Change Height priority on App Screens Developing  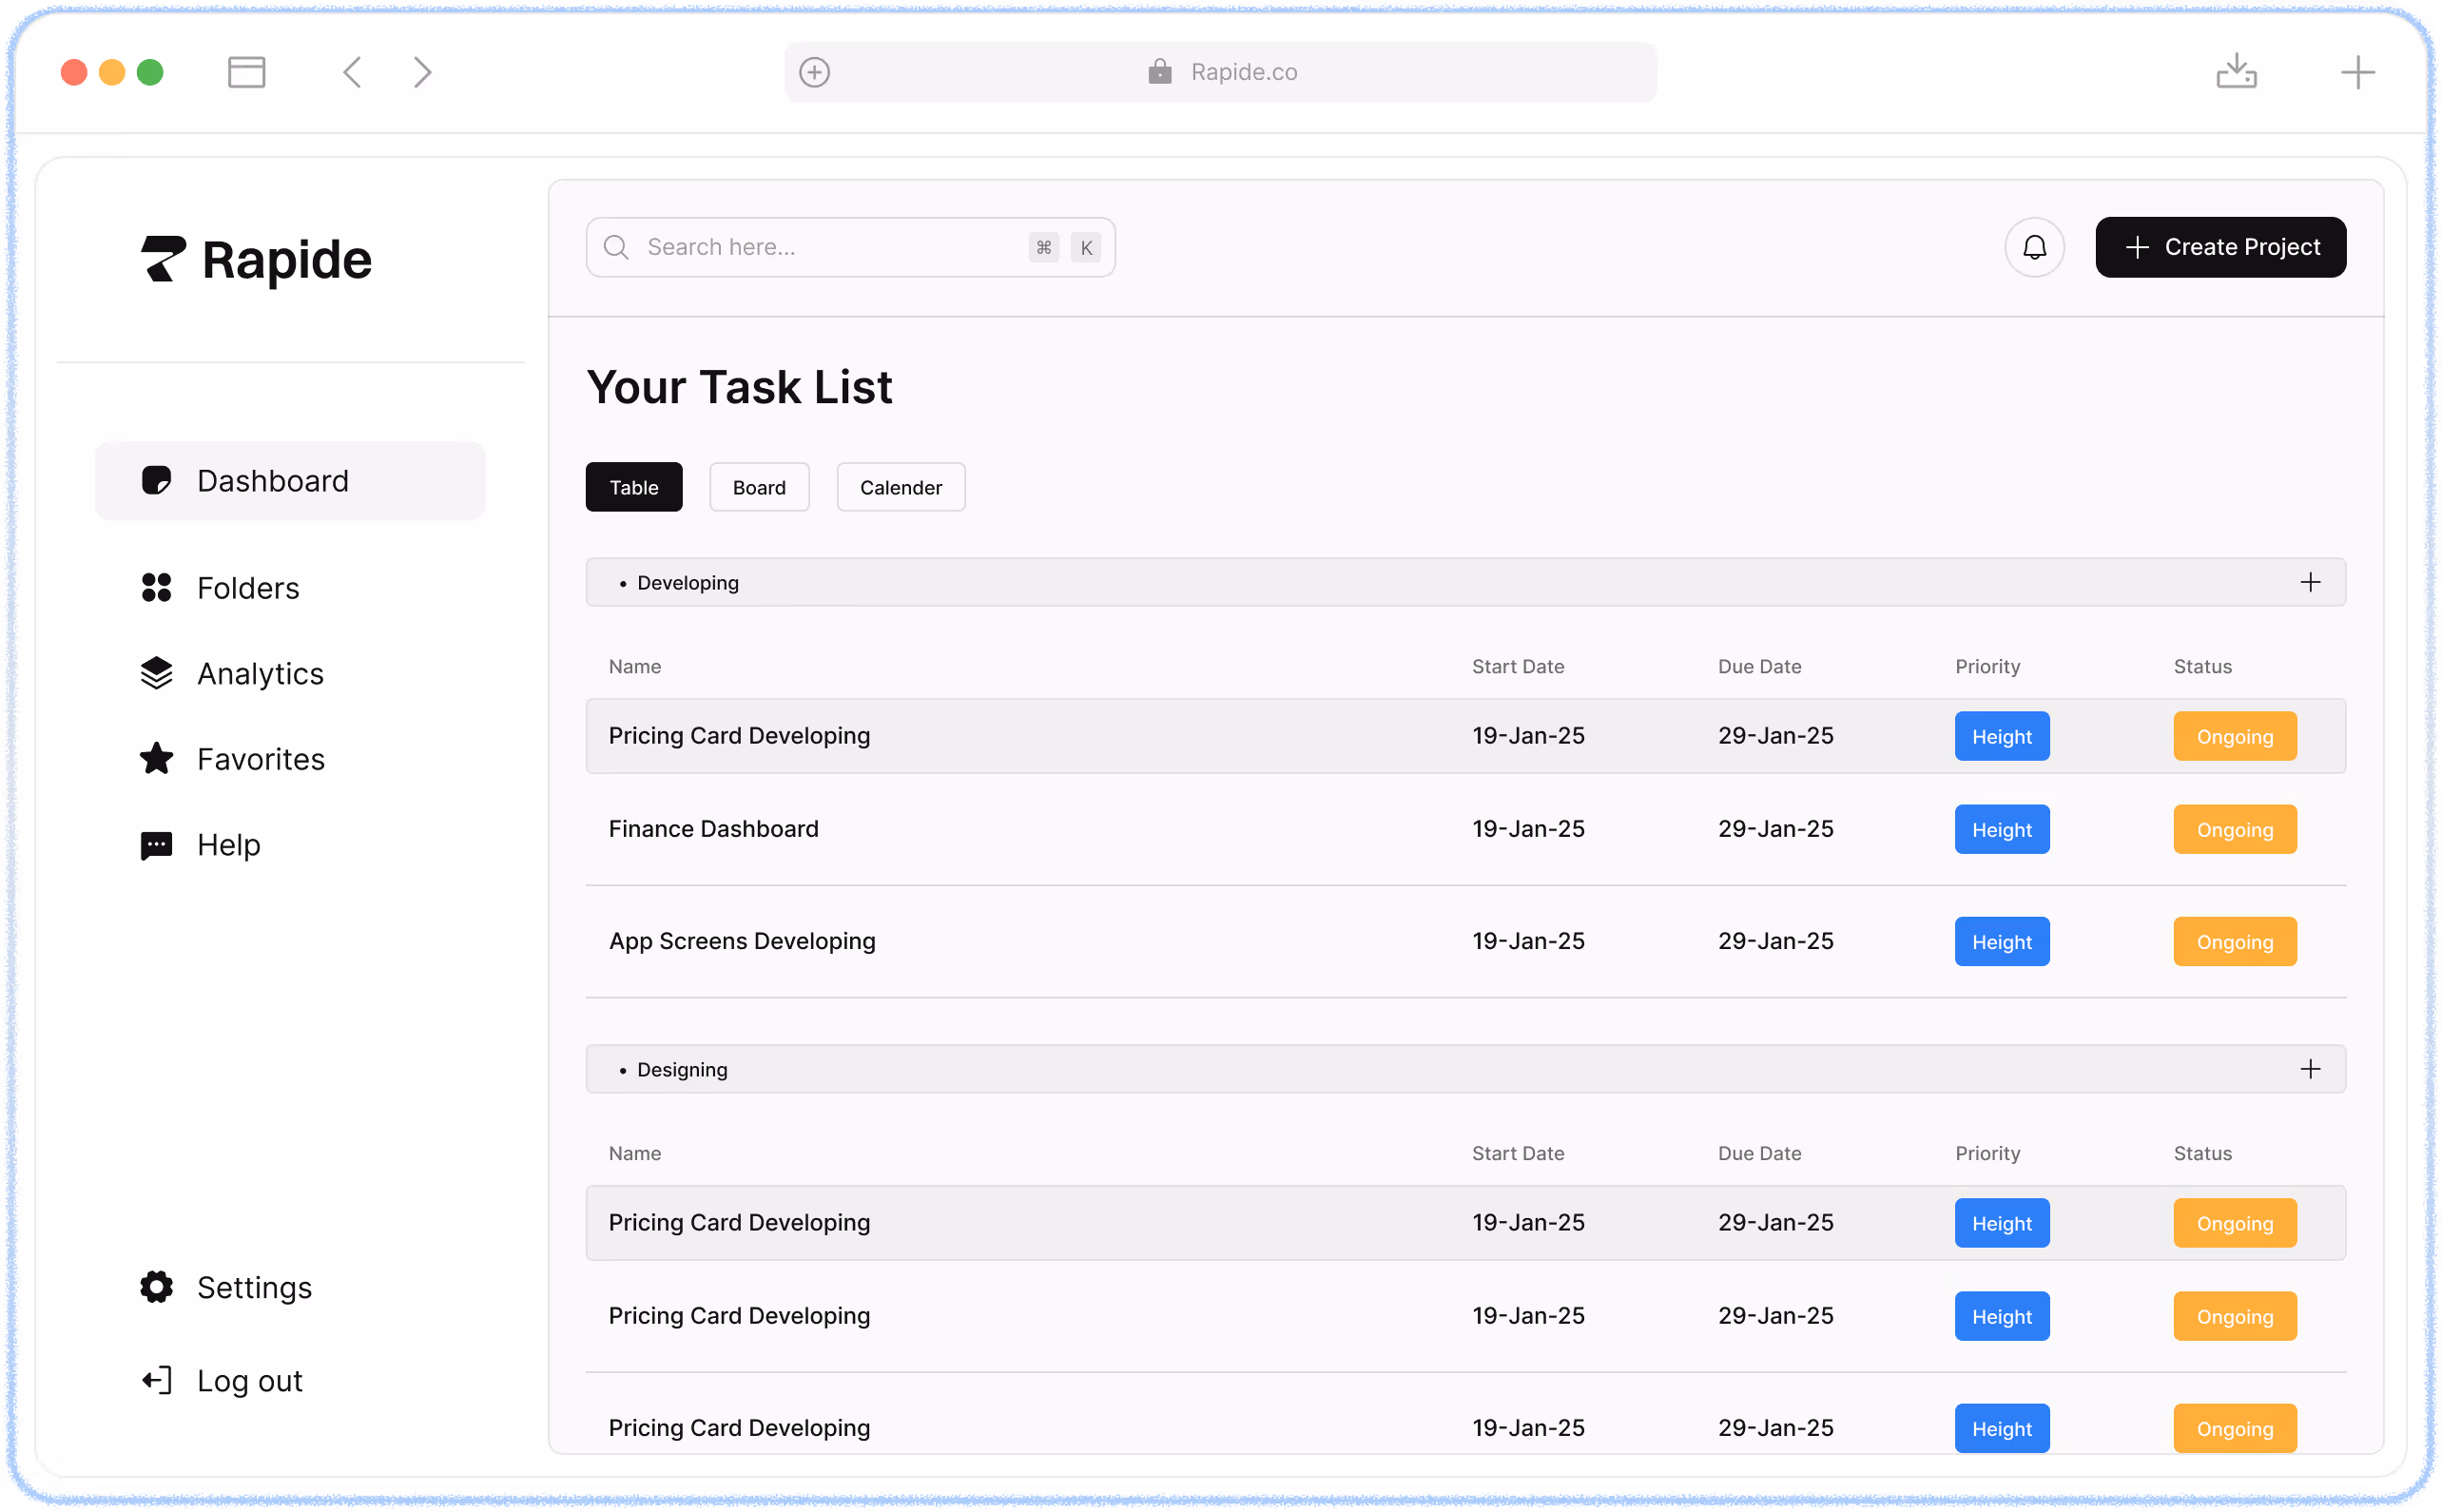coord(2001,941)
